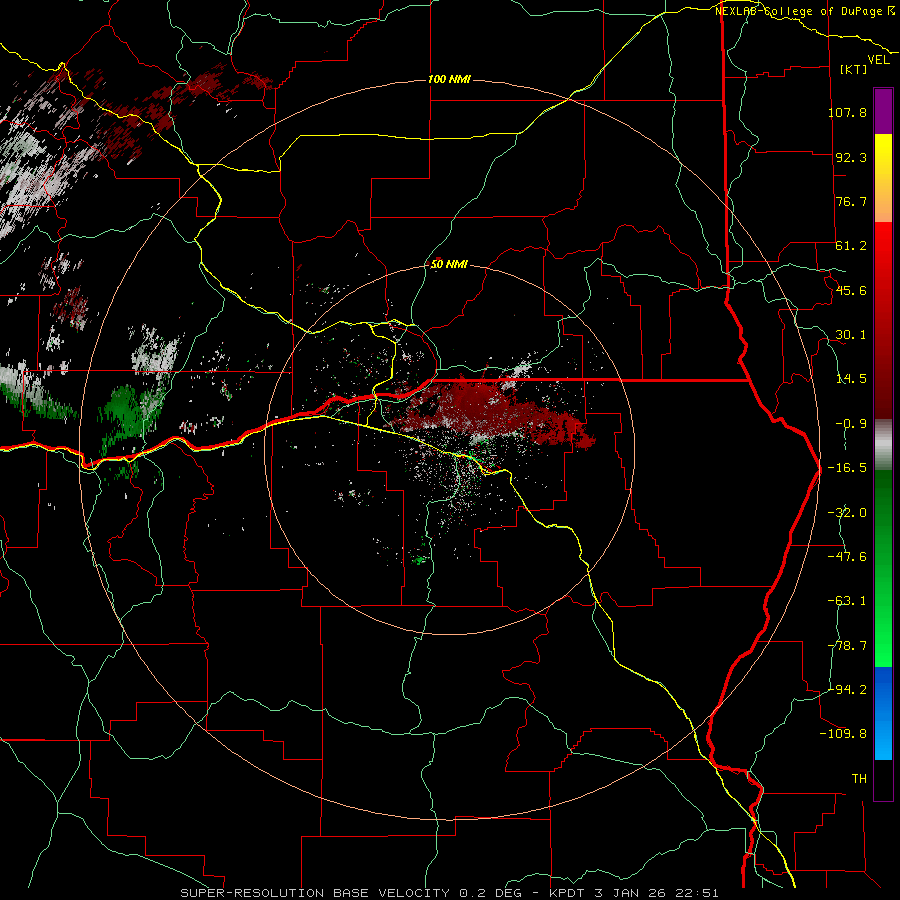Click the 50 NMI range ring label
Image resolution: width=900 pixels, height=900 pixels.
tap(449, 264)
